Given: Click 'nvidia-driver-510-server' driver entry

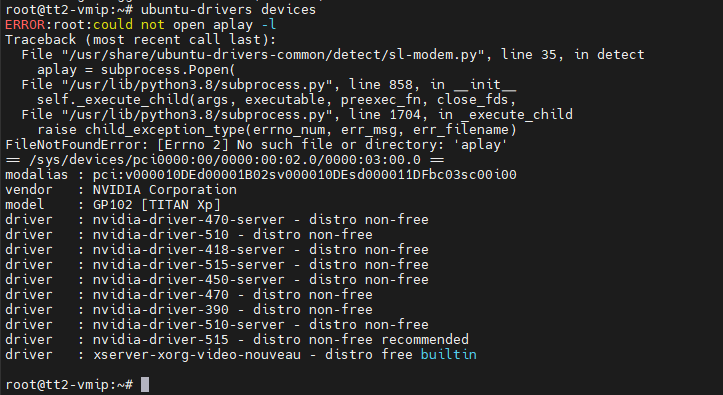Looking at the screenshot, I should pos(217,324).
